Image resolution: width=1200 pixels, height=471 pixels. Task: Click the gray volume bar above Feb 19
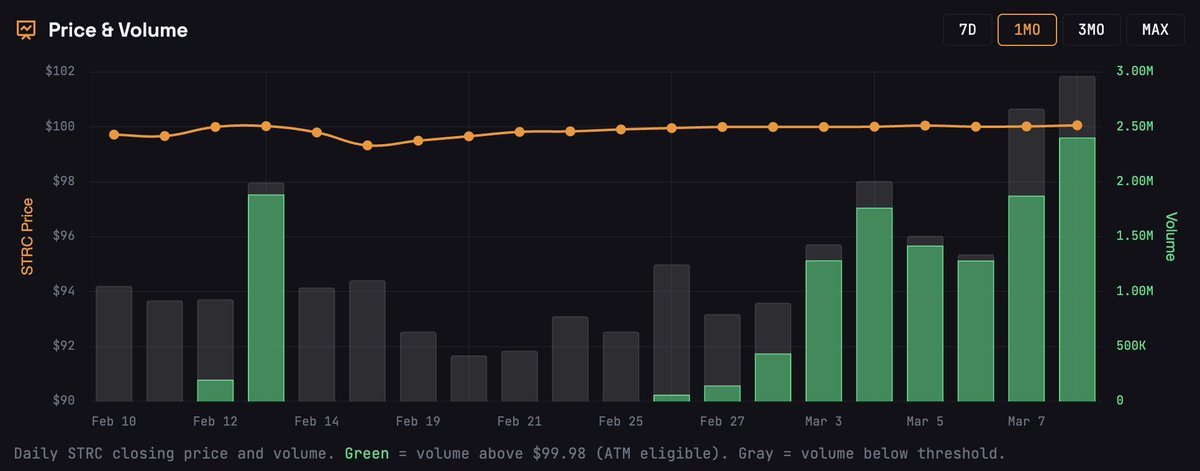[x=418, y=366]
